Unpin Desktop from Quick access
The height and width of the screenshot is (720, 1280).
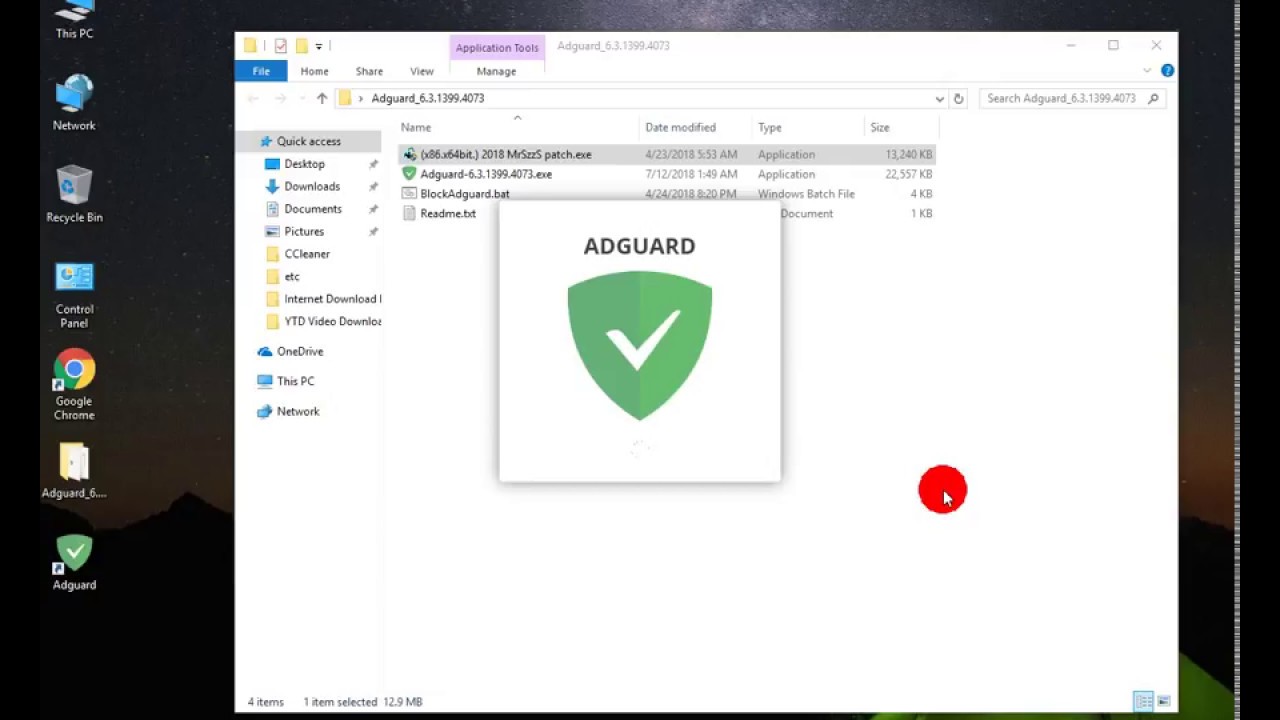coord(373,163)
